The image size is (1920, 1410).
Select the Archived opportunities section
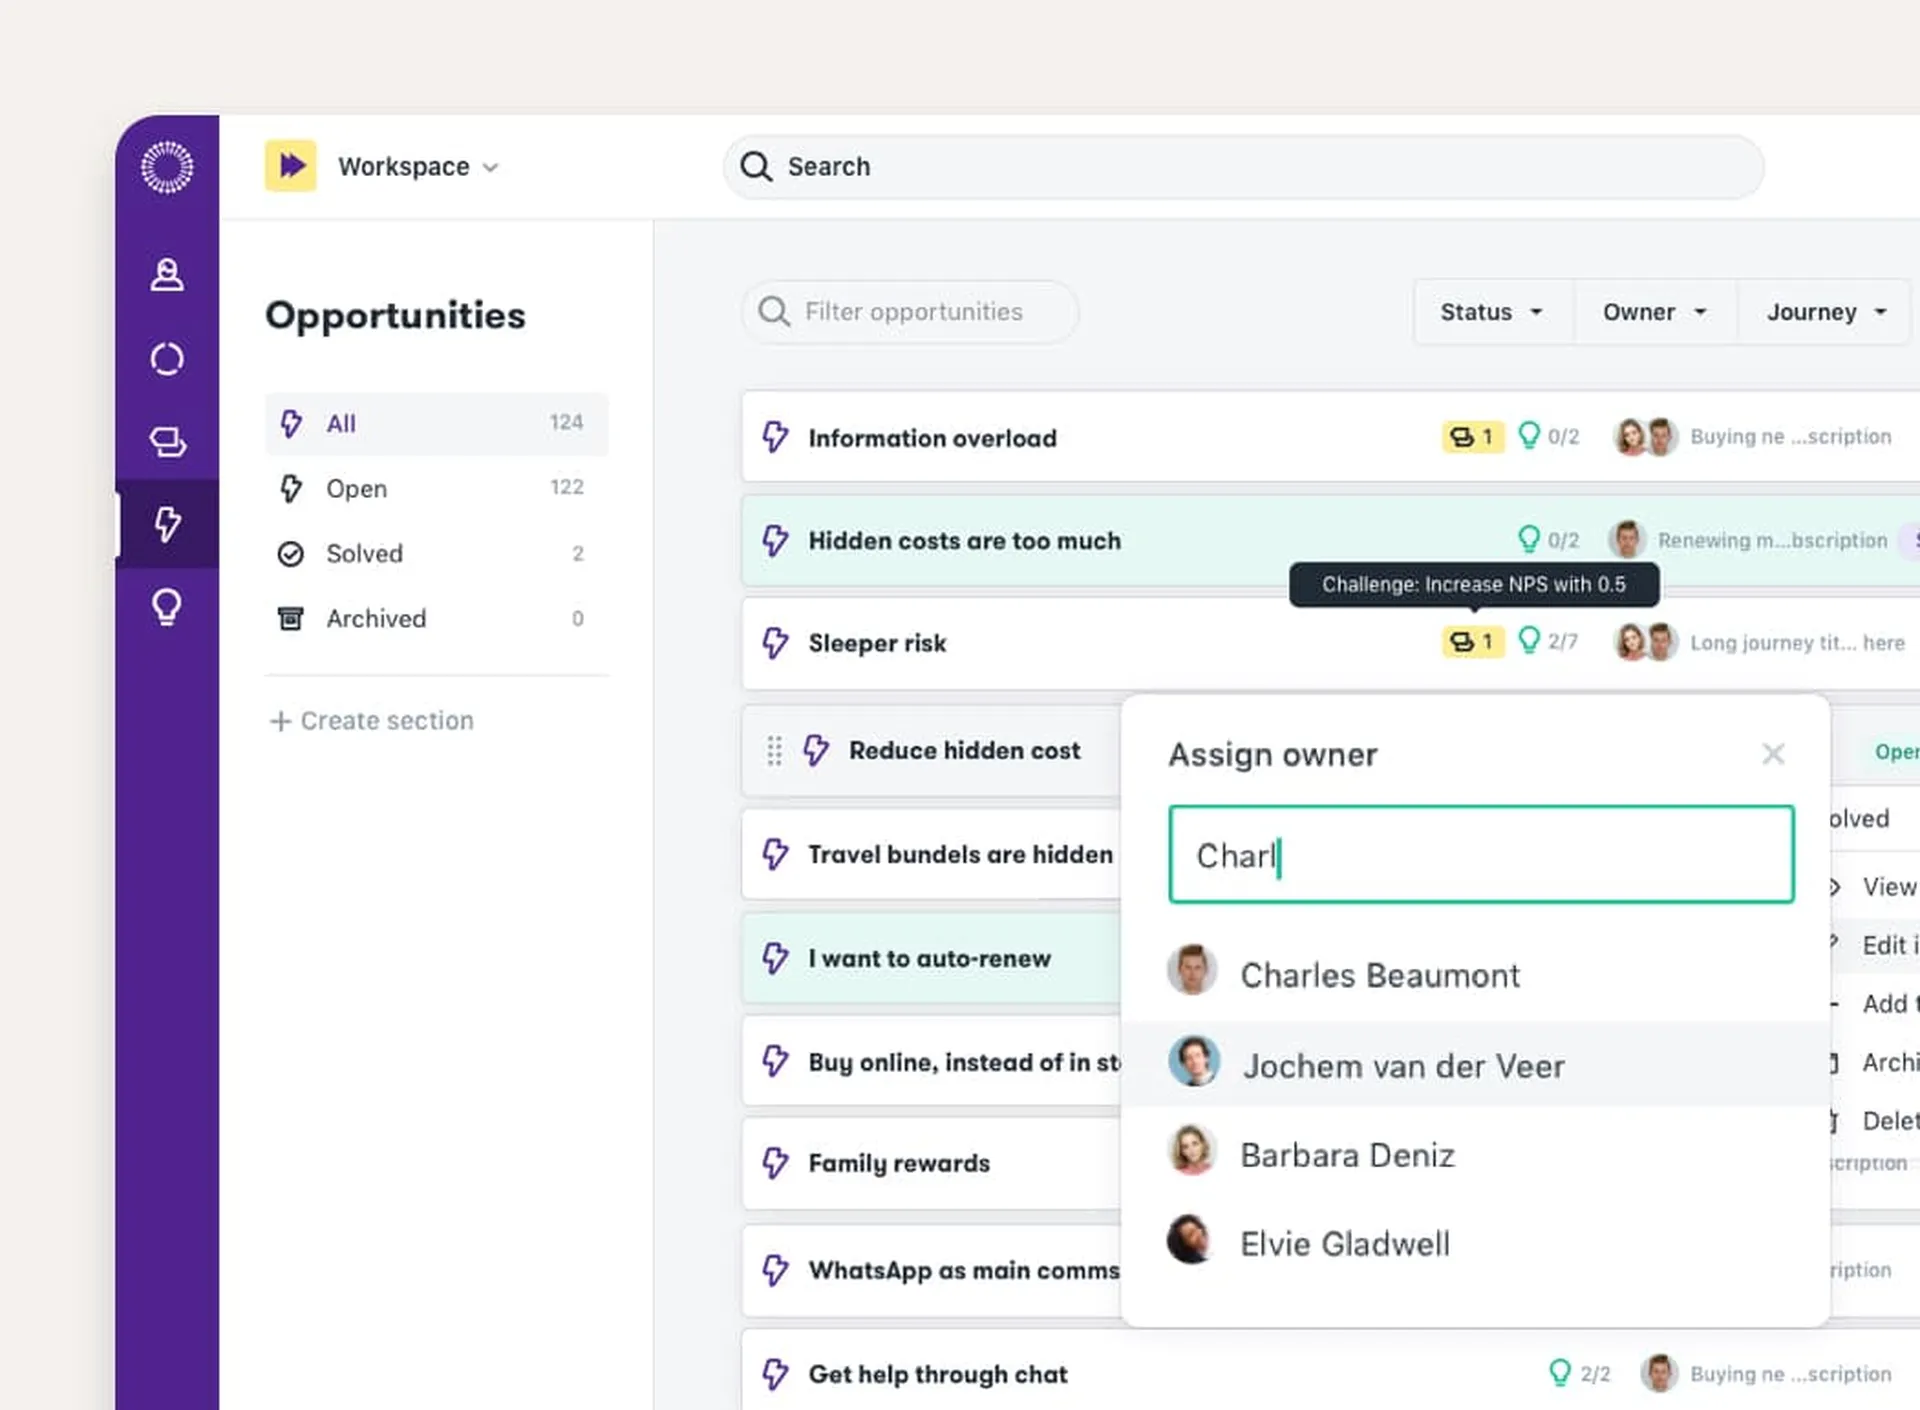[x=436, y=618]
